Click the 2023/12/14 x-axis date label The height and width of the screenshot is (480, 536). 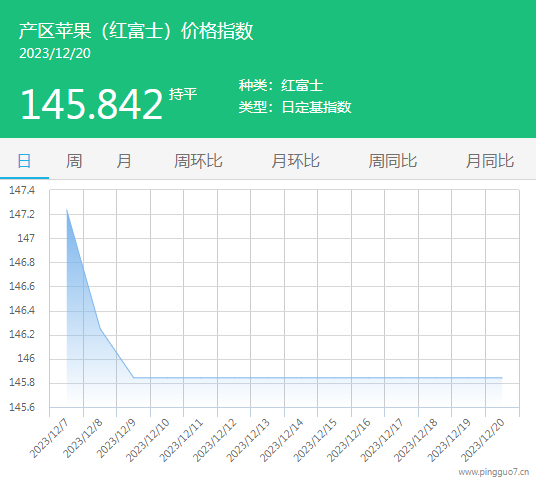(281, 440)
